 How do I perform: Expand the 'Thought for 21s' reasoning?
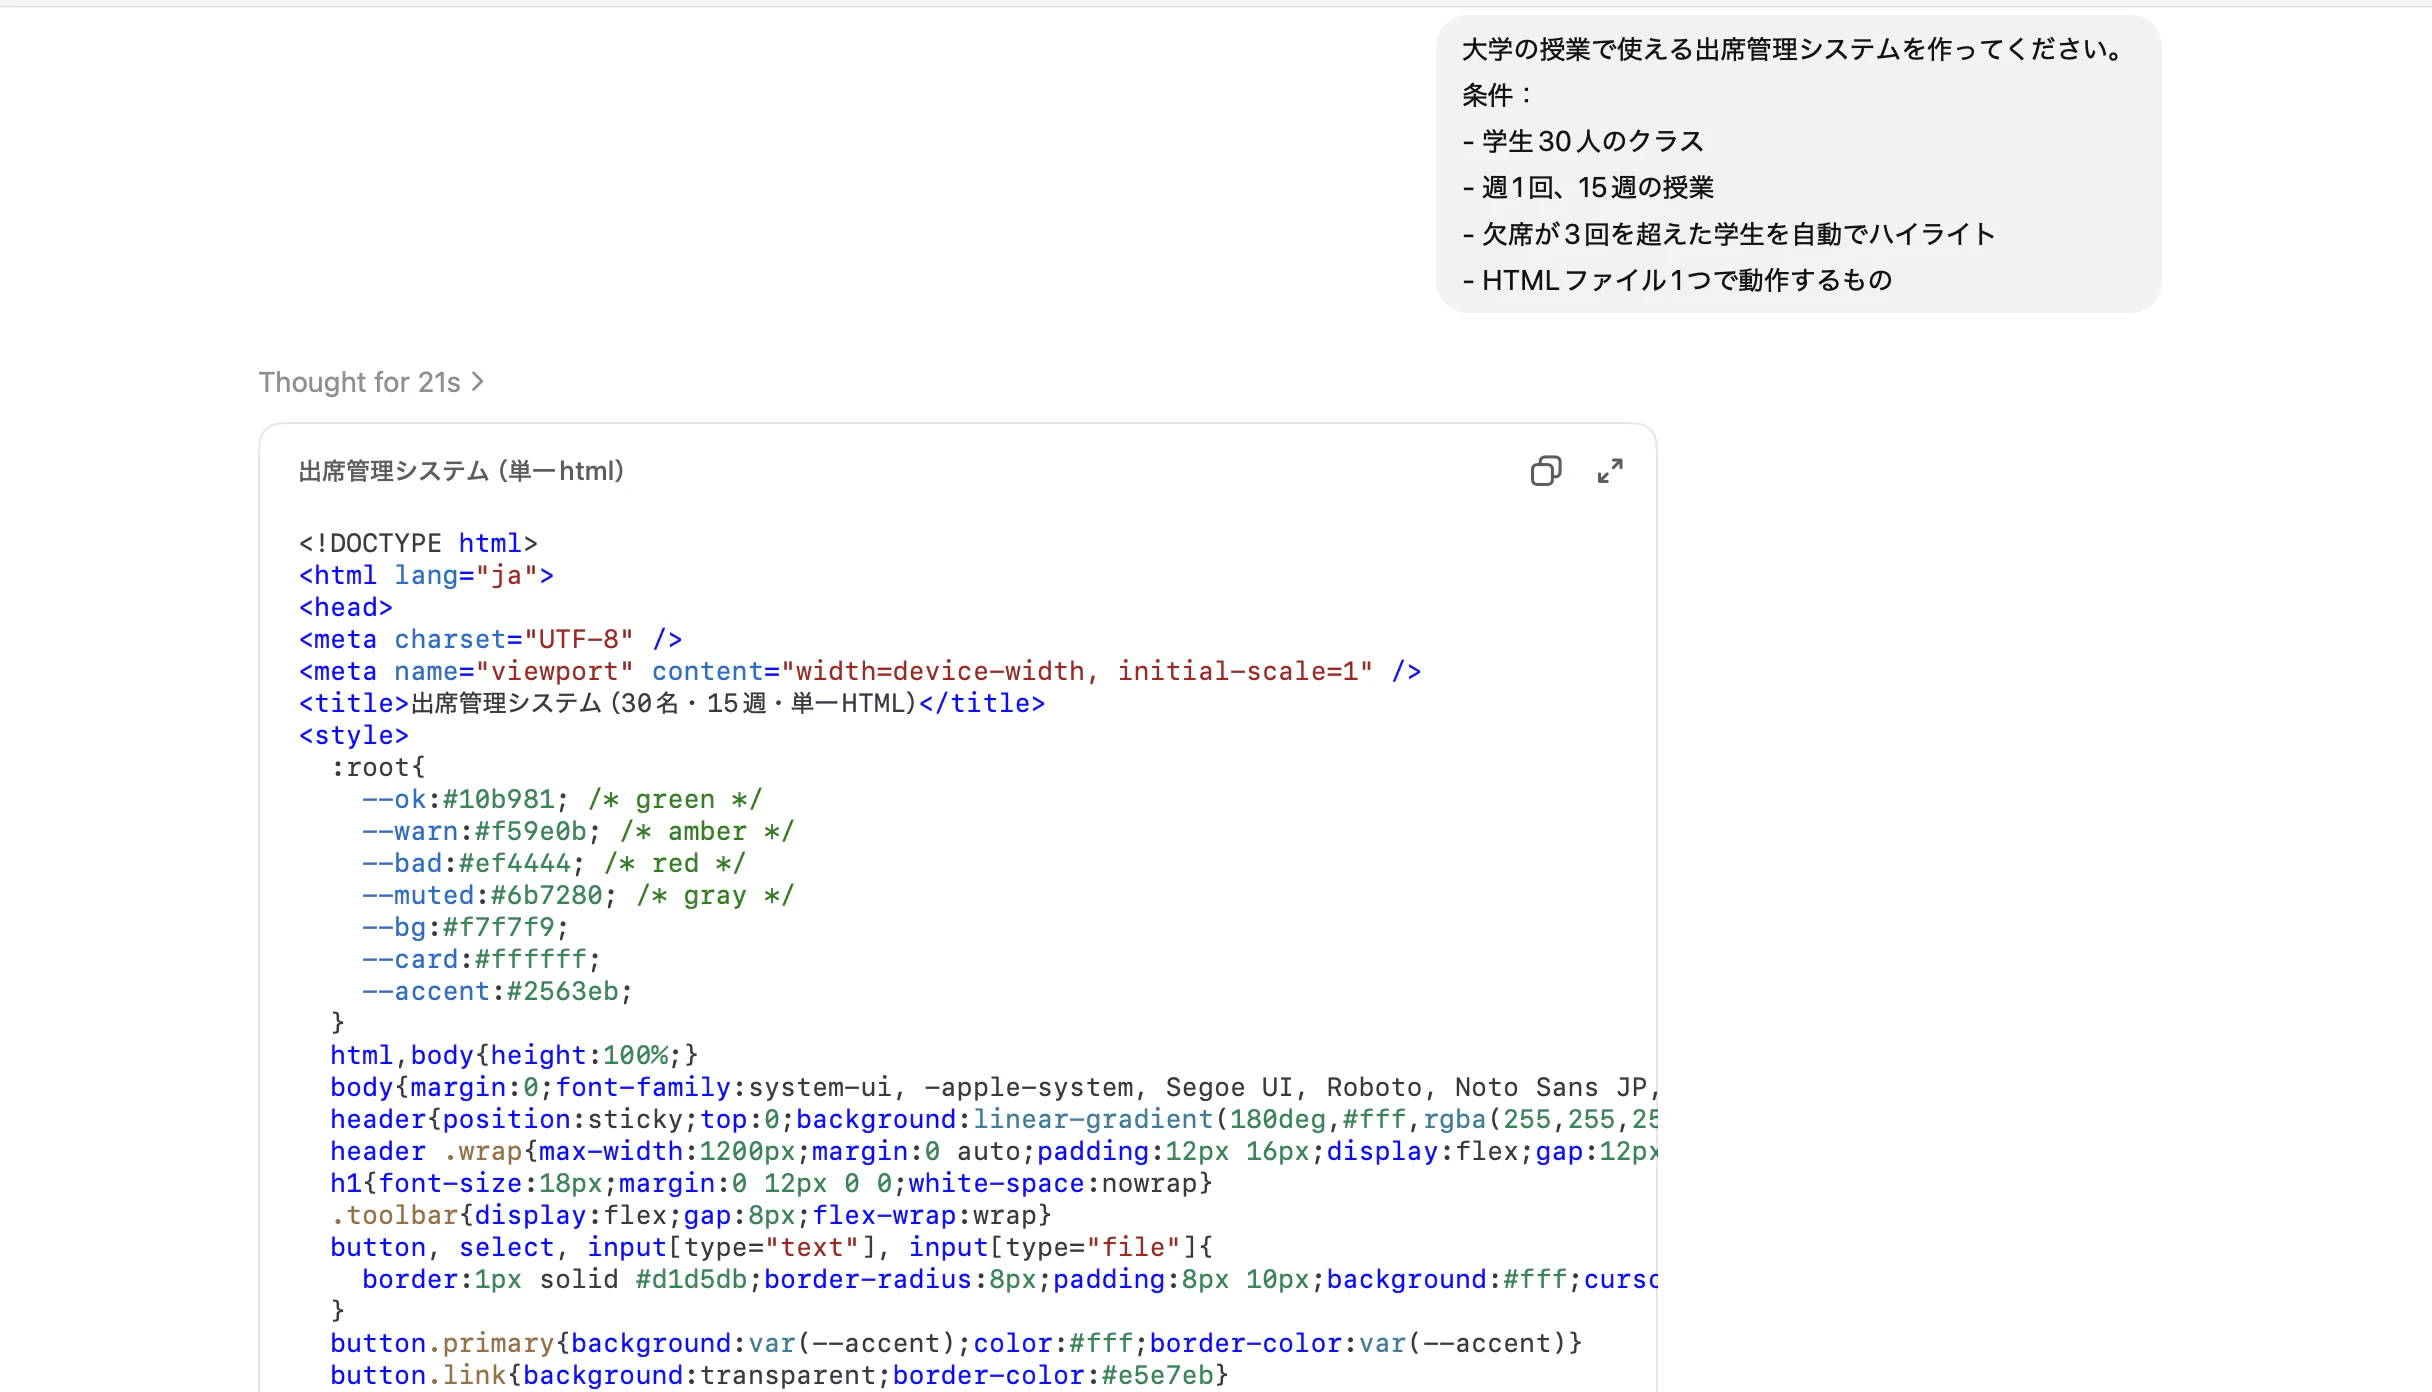tap(371, 382)
